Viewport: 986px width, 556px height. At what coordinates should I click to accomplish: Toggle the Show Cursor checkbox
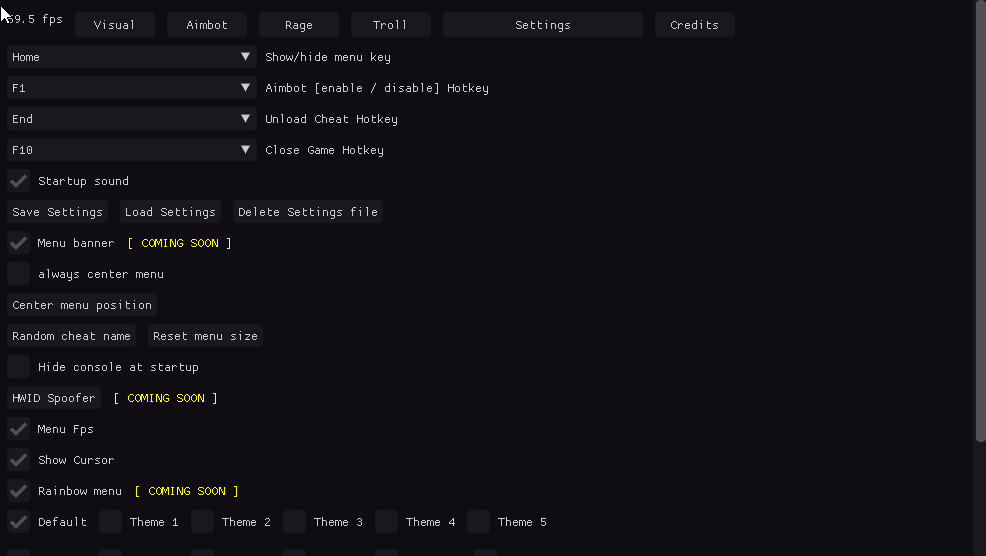pos(18,460)
